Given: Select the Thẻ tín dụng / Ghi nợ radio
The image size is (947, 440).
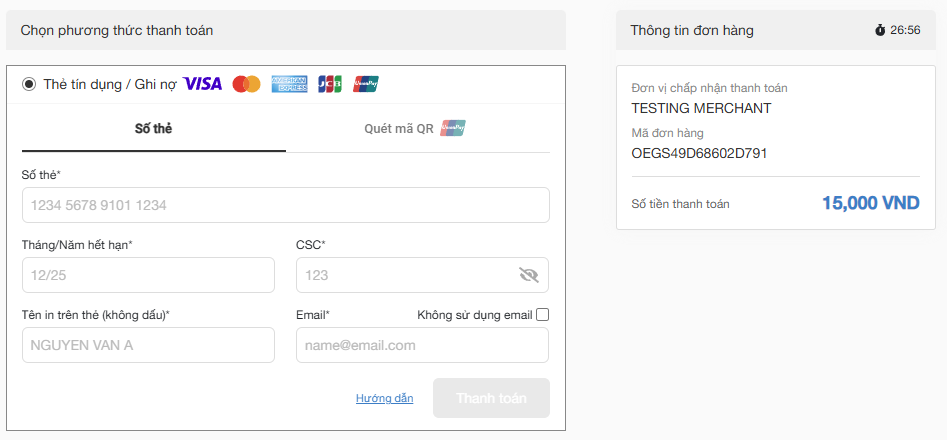Looking at the screenshot, I should tap(29, 84).
